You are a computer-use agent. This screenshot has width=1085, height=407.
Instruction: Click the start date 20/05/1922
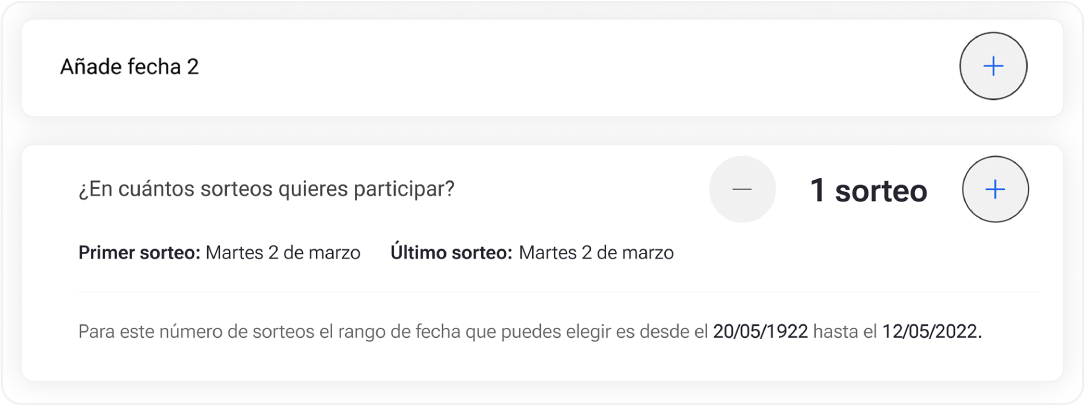click(x=760, y=331)
